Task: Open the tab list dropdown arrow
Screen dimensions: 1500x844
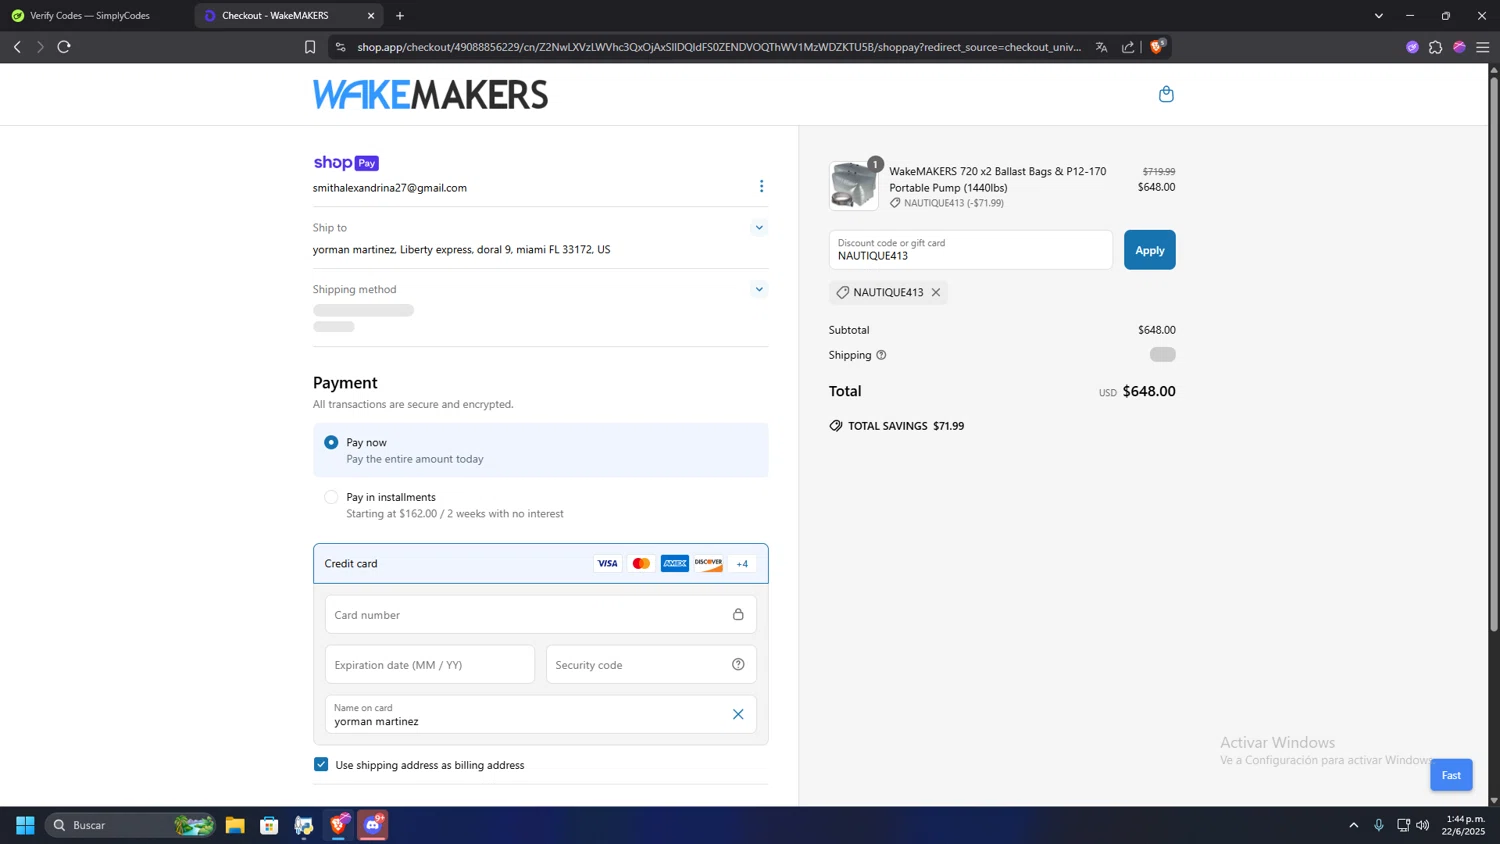Action: coord(1379,16)
